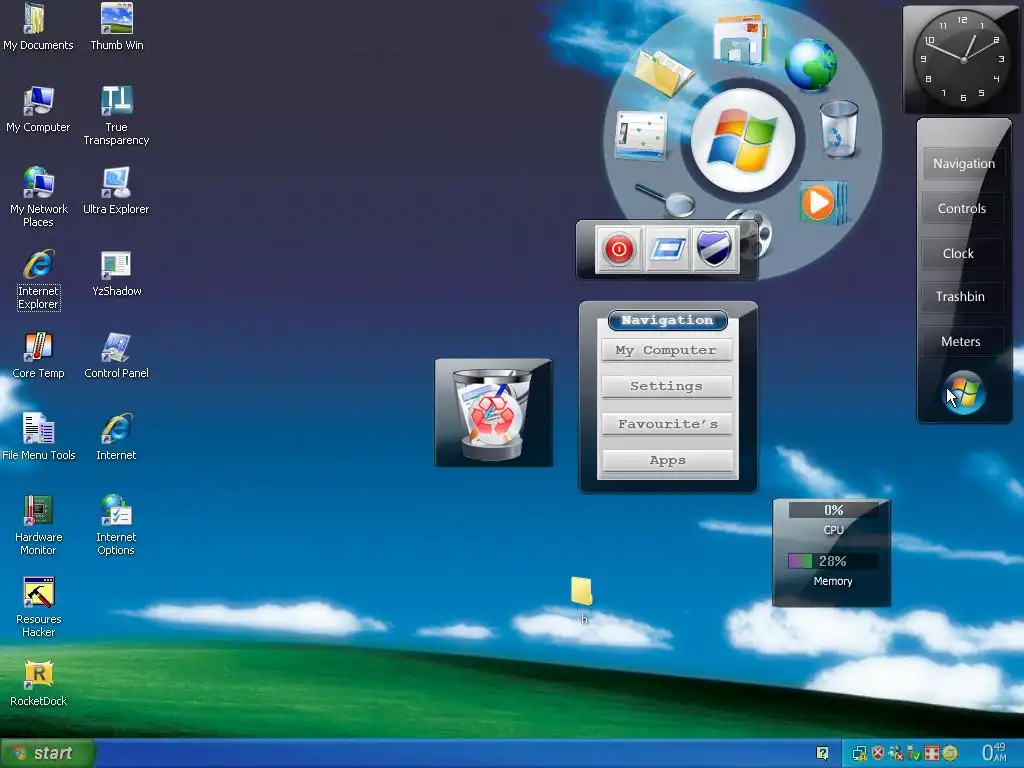Open the Control Panel desktop shortcut

tap(116, 355)
